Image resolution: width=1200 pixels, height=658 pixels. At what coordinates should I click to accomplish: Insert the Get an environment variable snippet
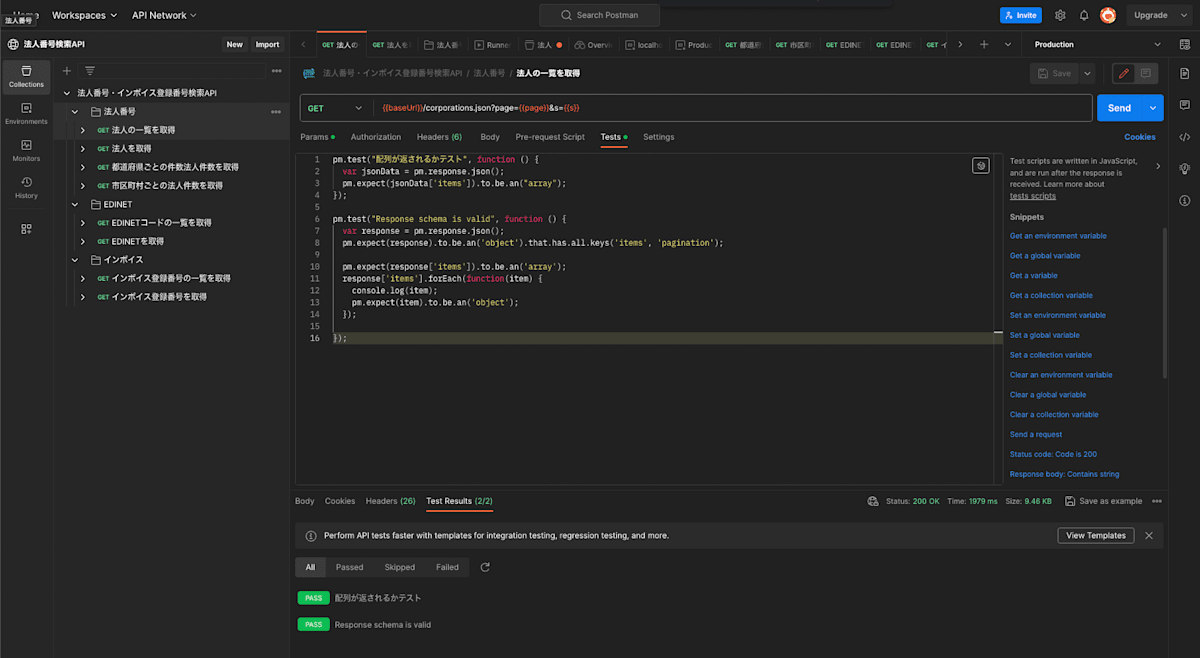tap(1058, 236)
